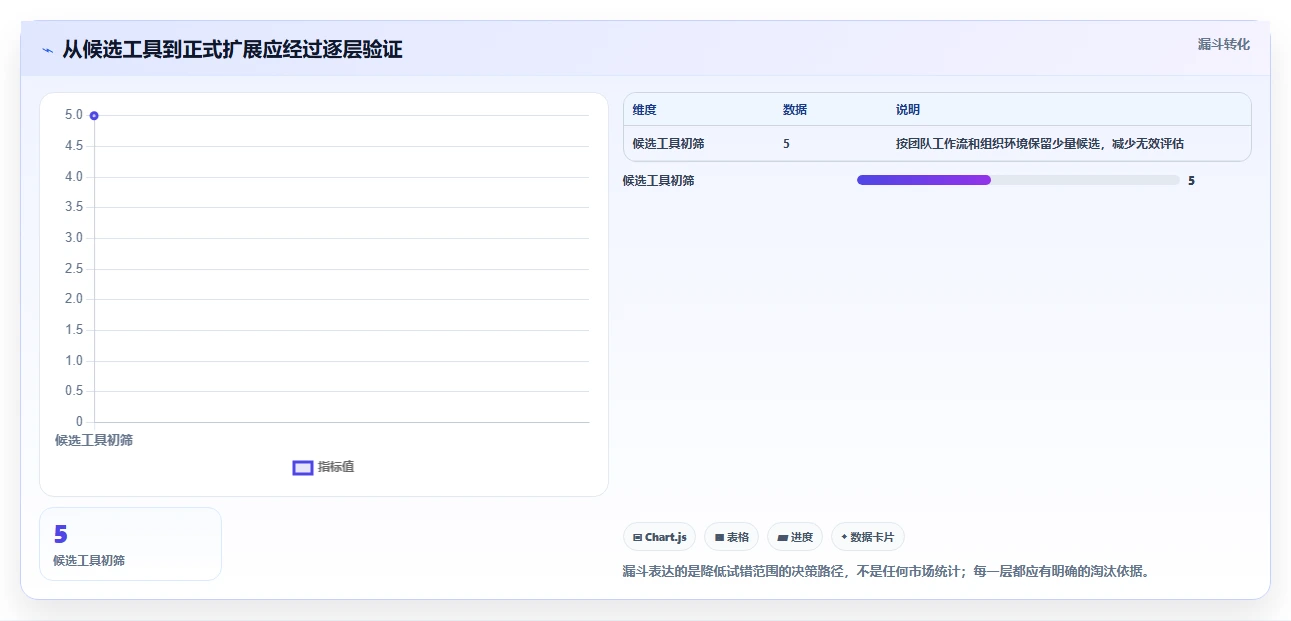Click the title 从候选工具到正式扩展应经过逐层验证
1291x621 pixels.
[232, 50]
